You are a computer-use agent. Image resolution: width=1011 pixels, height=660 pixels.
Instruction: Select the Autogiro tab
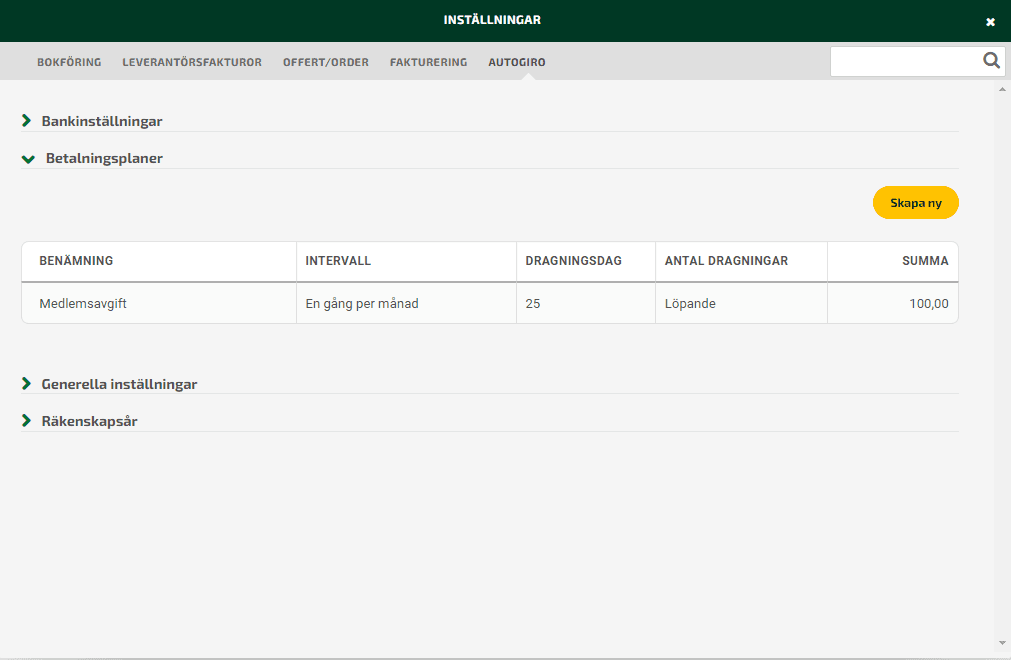[516, 62]
